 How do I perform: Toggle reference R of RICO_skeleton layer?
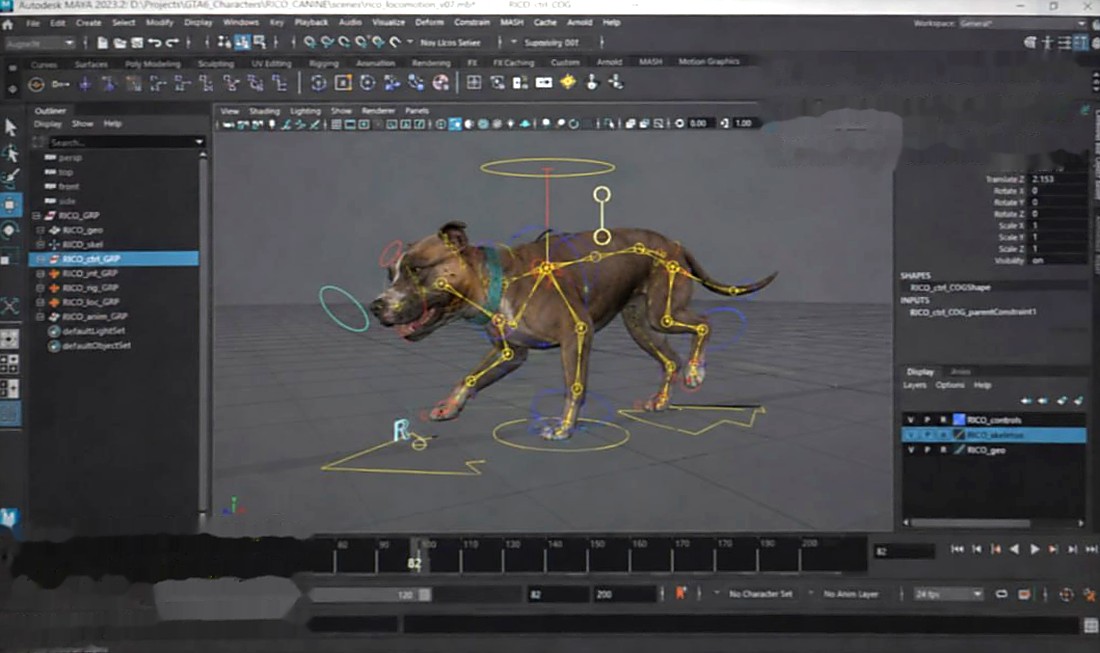944,435
